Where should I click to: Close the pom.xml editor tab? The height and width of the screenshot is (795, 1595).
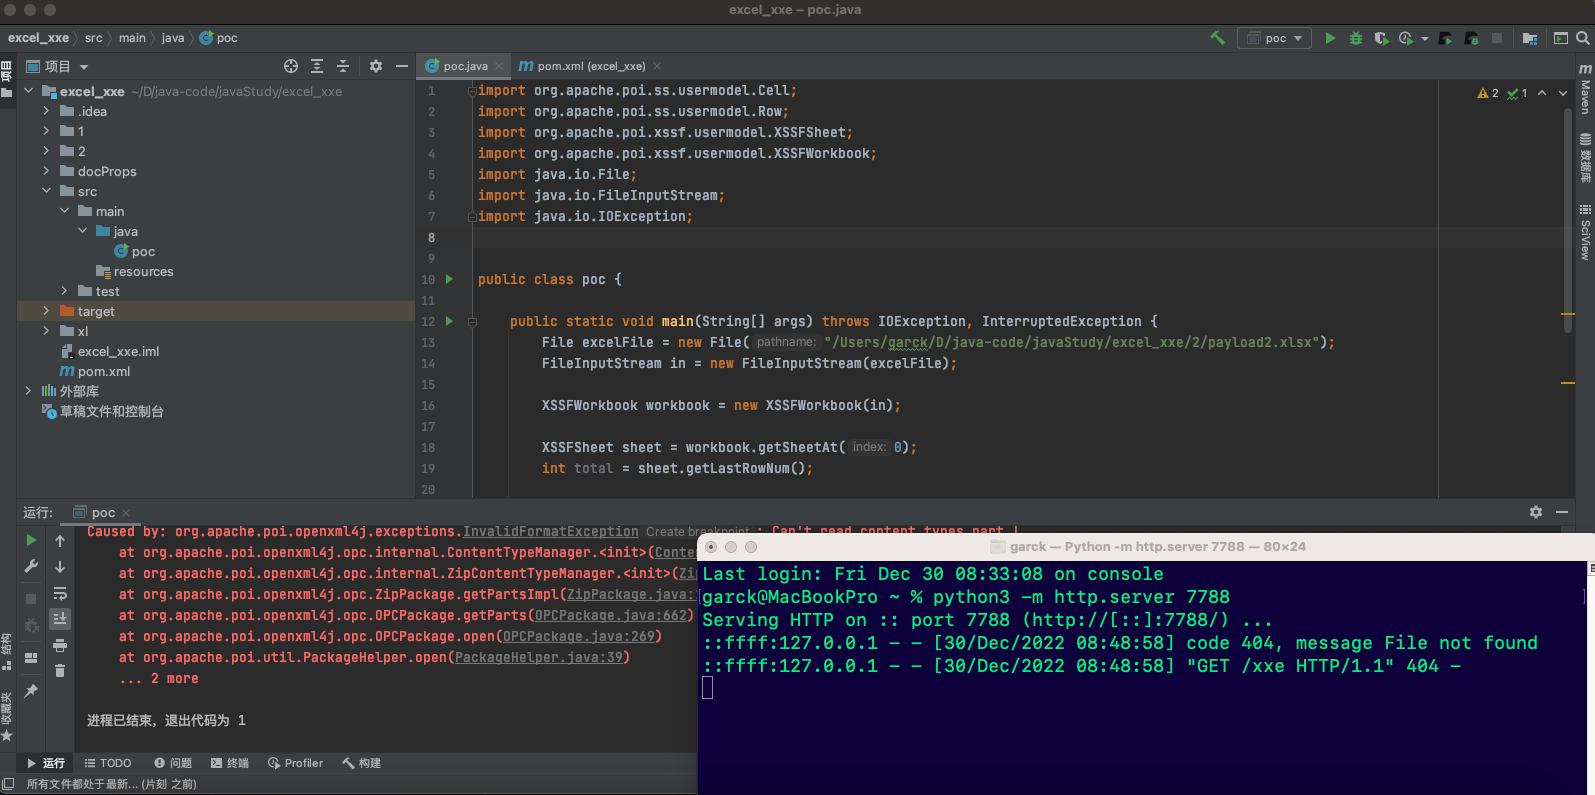(657, 66)
